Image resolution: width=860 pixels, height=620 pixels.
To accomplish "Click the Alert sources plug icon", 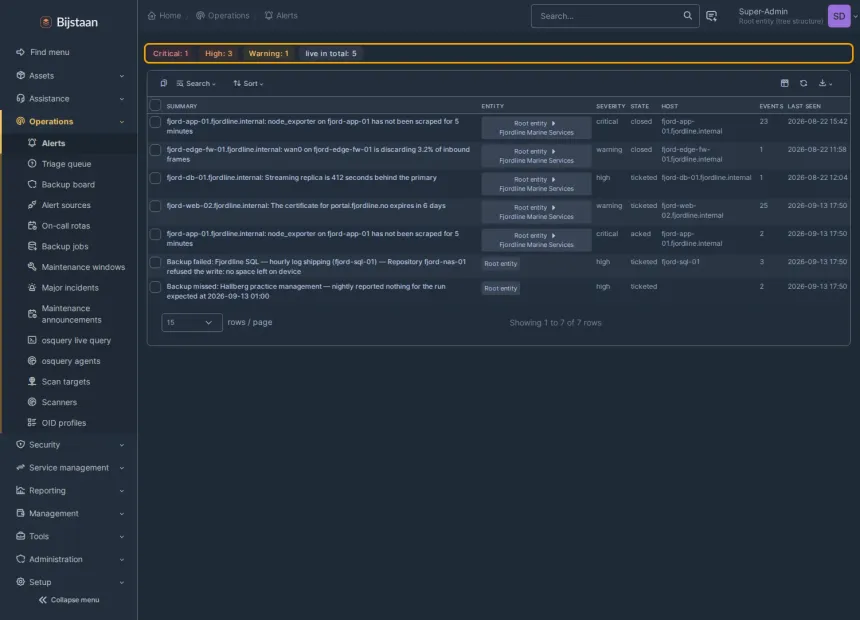I will 32,205.
